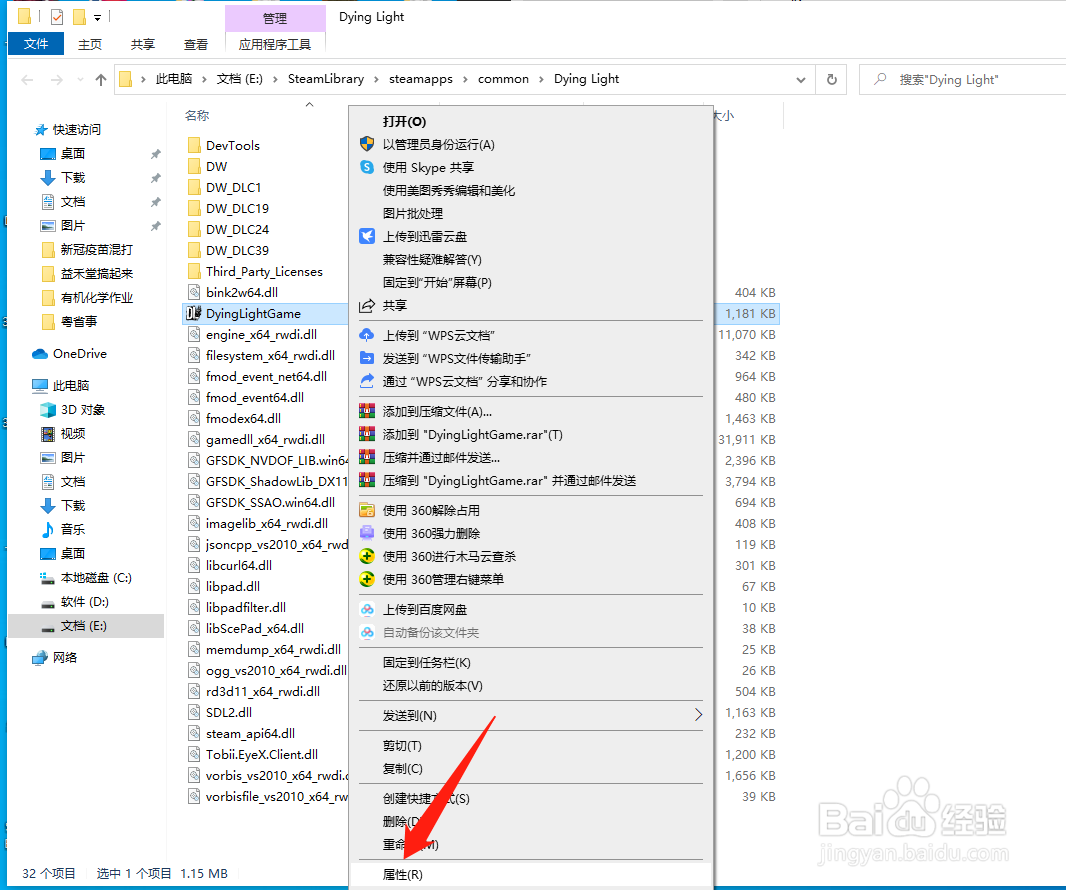
Task: Select 以管理员身份运行(A) menu entry
Action: pyautogui.click(x=532, y=144)
